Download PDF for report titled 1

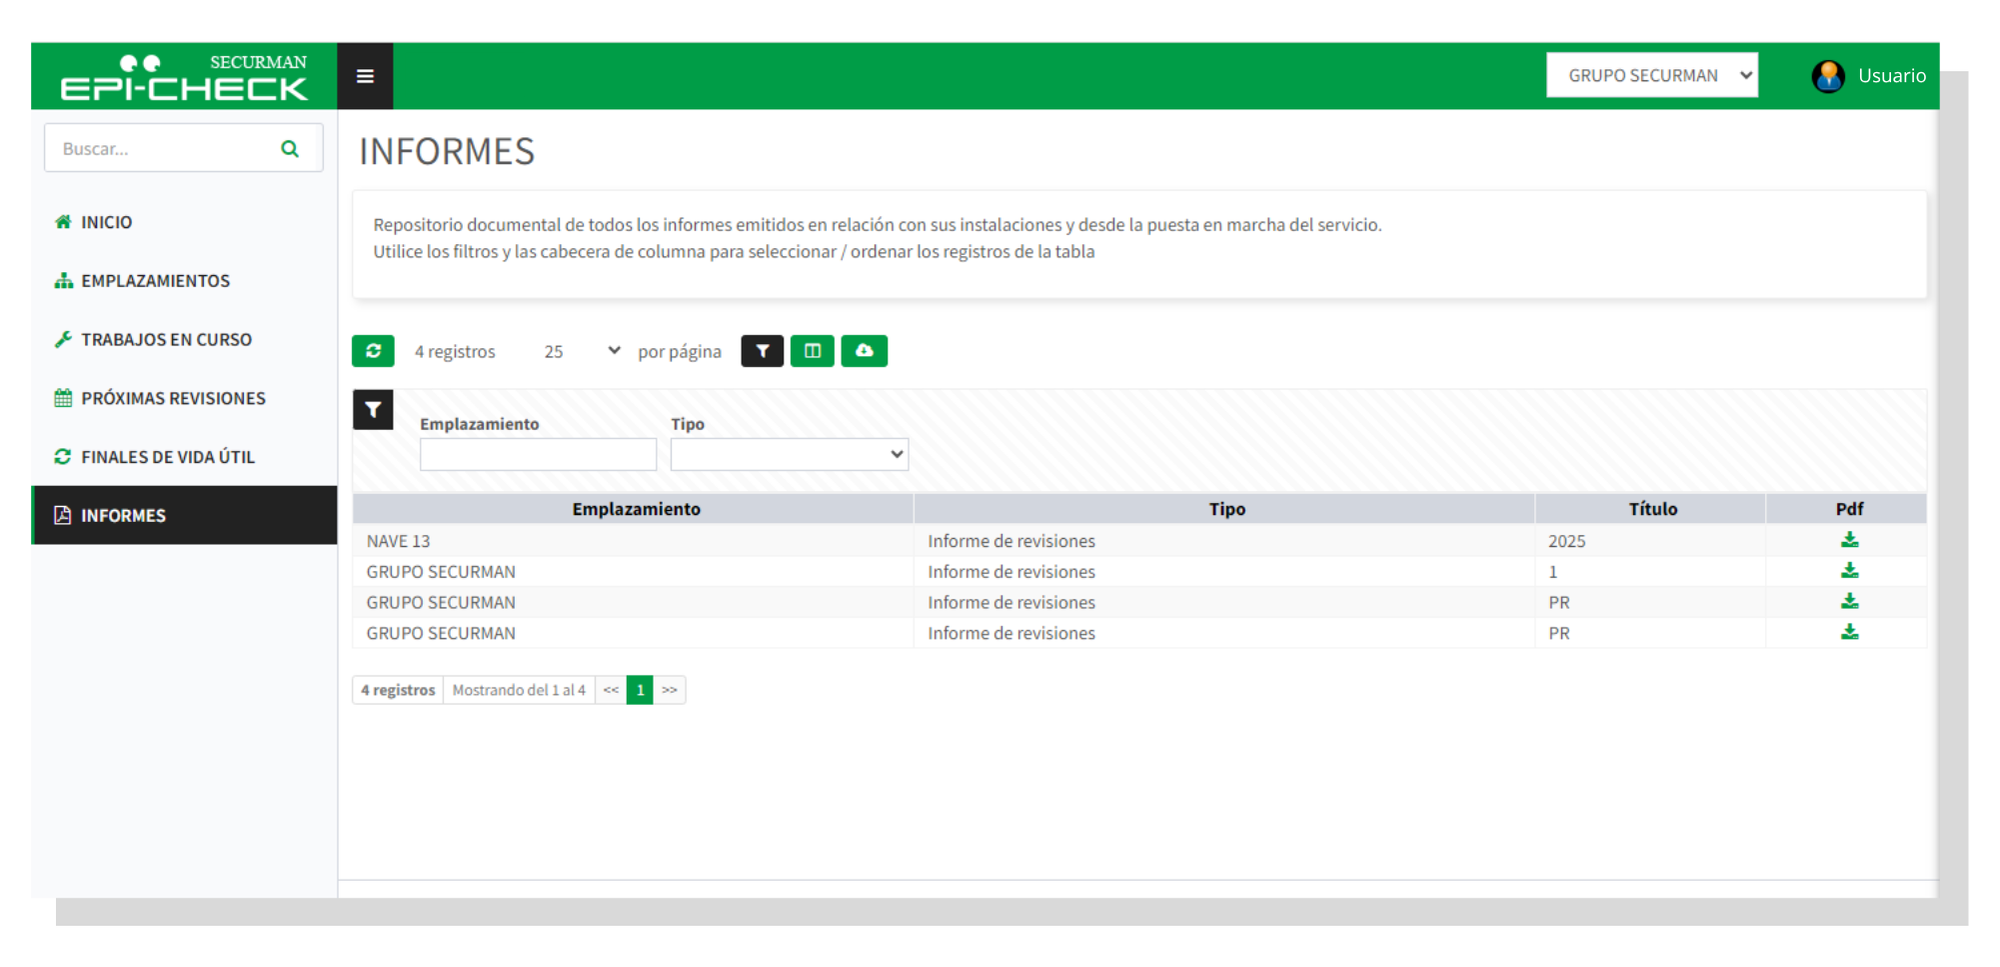[1849, 571]
